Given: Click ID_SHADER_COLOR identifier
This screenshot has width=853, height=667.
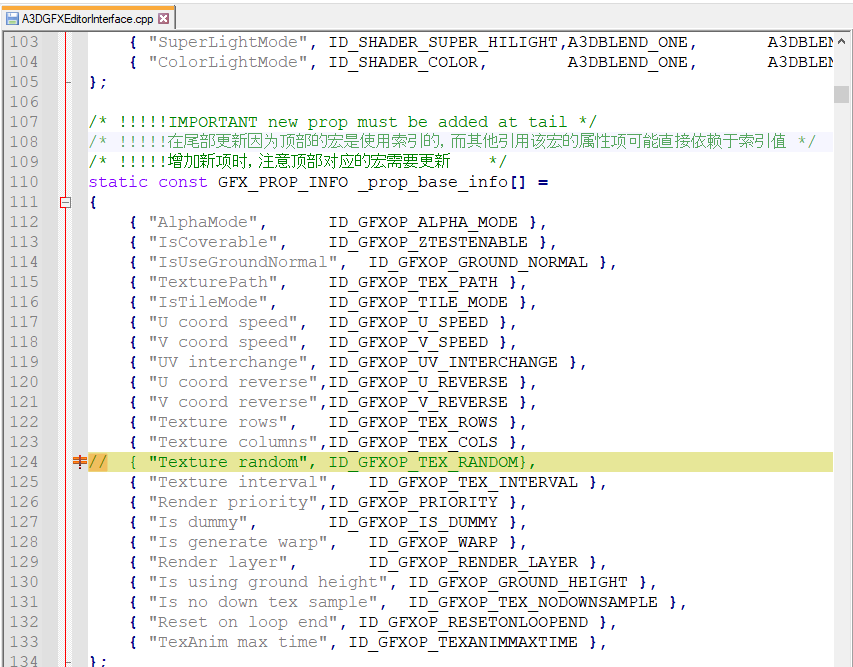Looking at the screenshot, I should pos(403,62).
